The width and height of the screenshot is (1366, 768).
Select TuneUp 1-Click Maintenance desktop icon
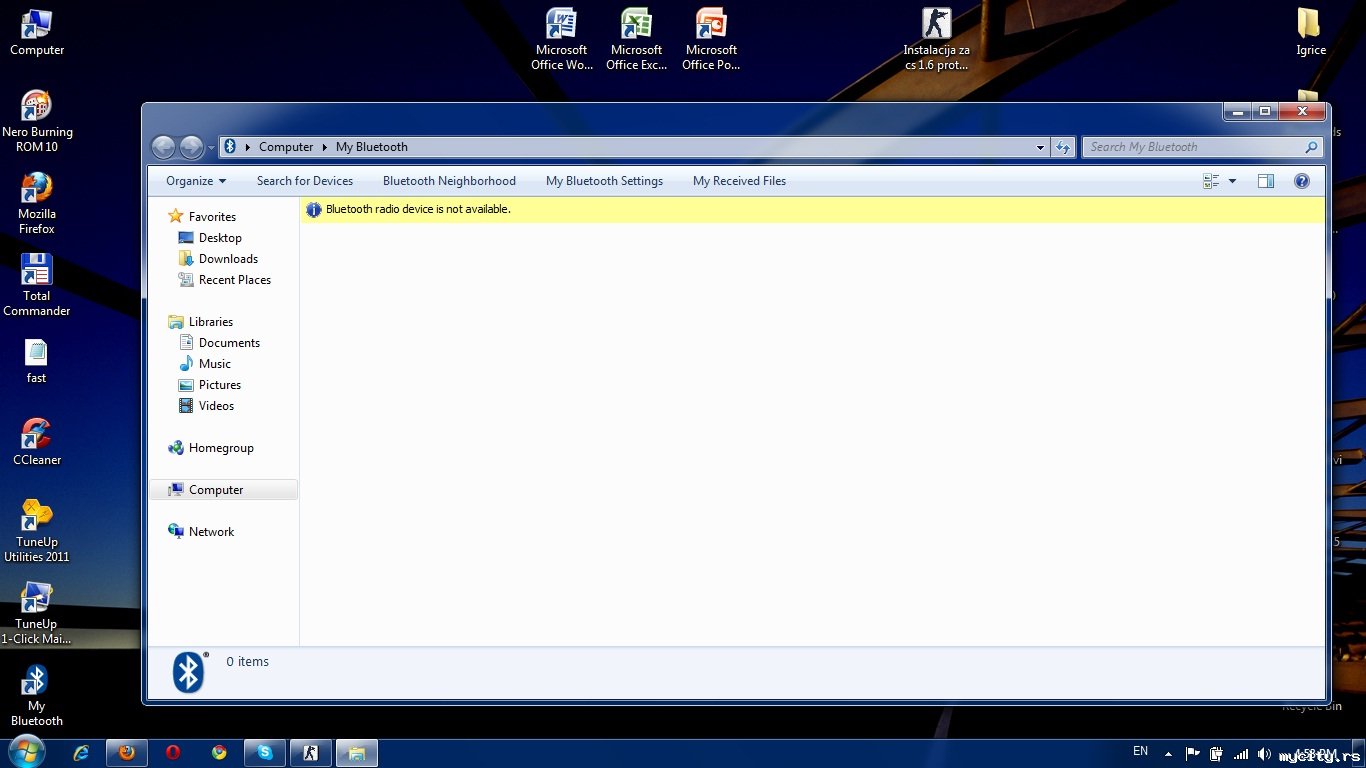[x=37, y=613]
